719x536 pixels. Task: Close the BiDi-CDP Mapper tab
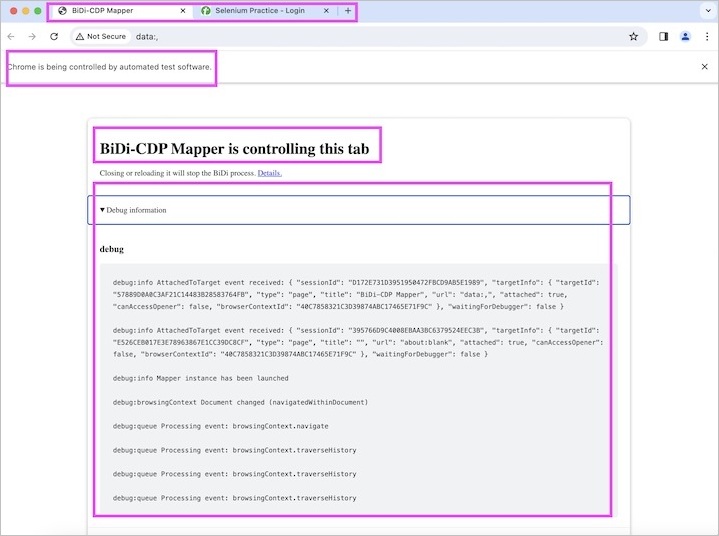point(183,11)
